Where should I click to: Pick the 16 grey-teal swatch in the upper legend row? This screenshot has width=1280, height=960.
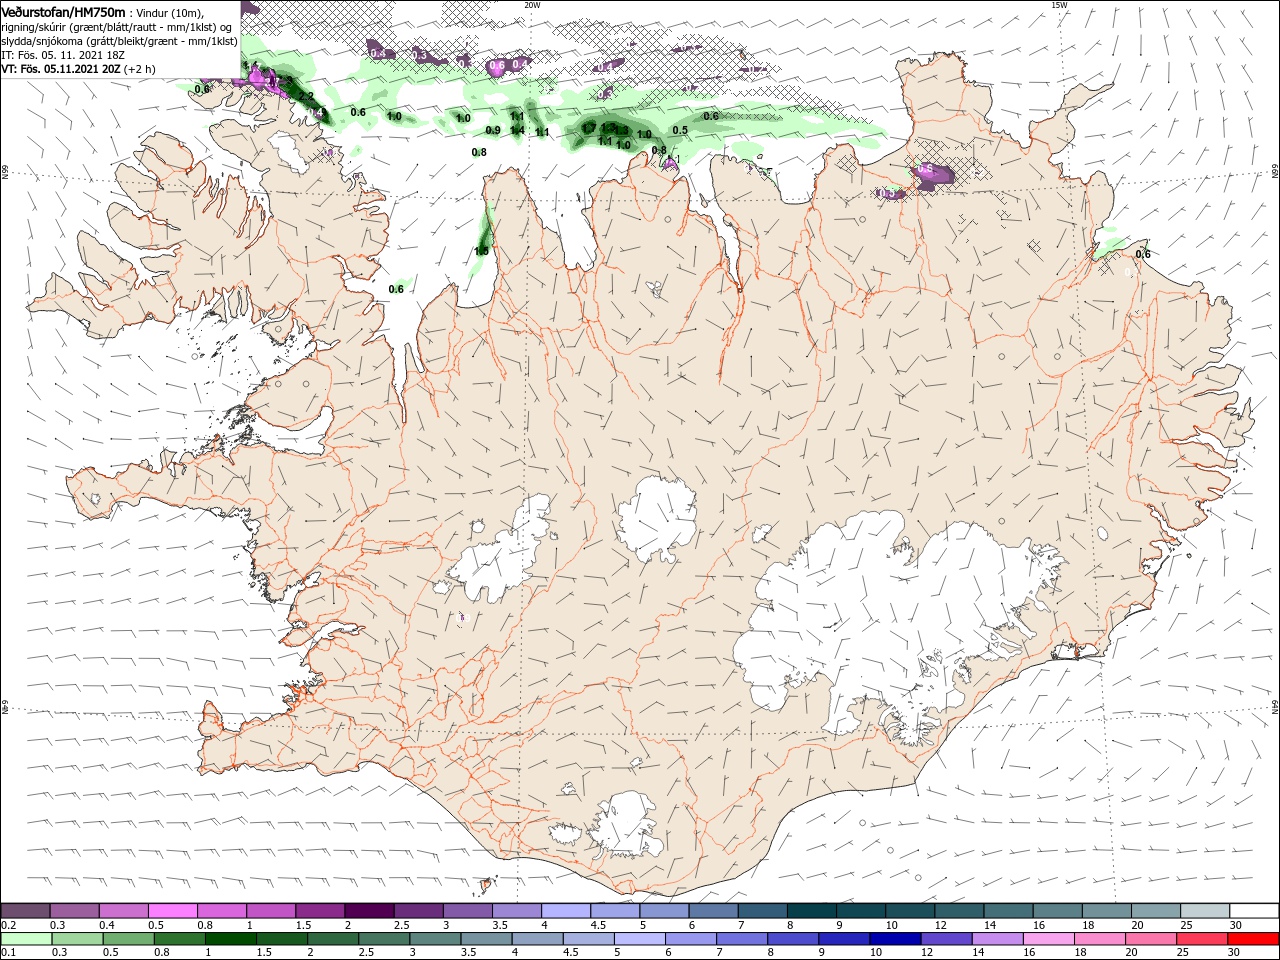(x=1058, y=911)
